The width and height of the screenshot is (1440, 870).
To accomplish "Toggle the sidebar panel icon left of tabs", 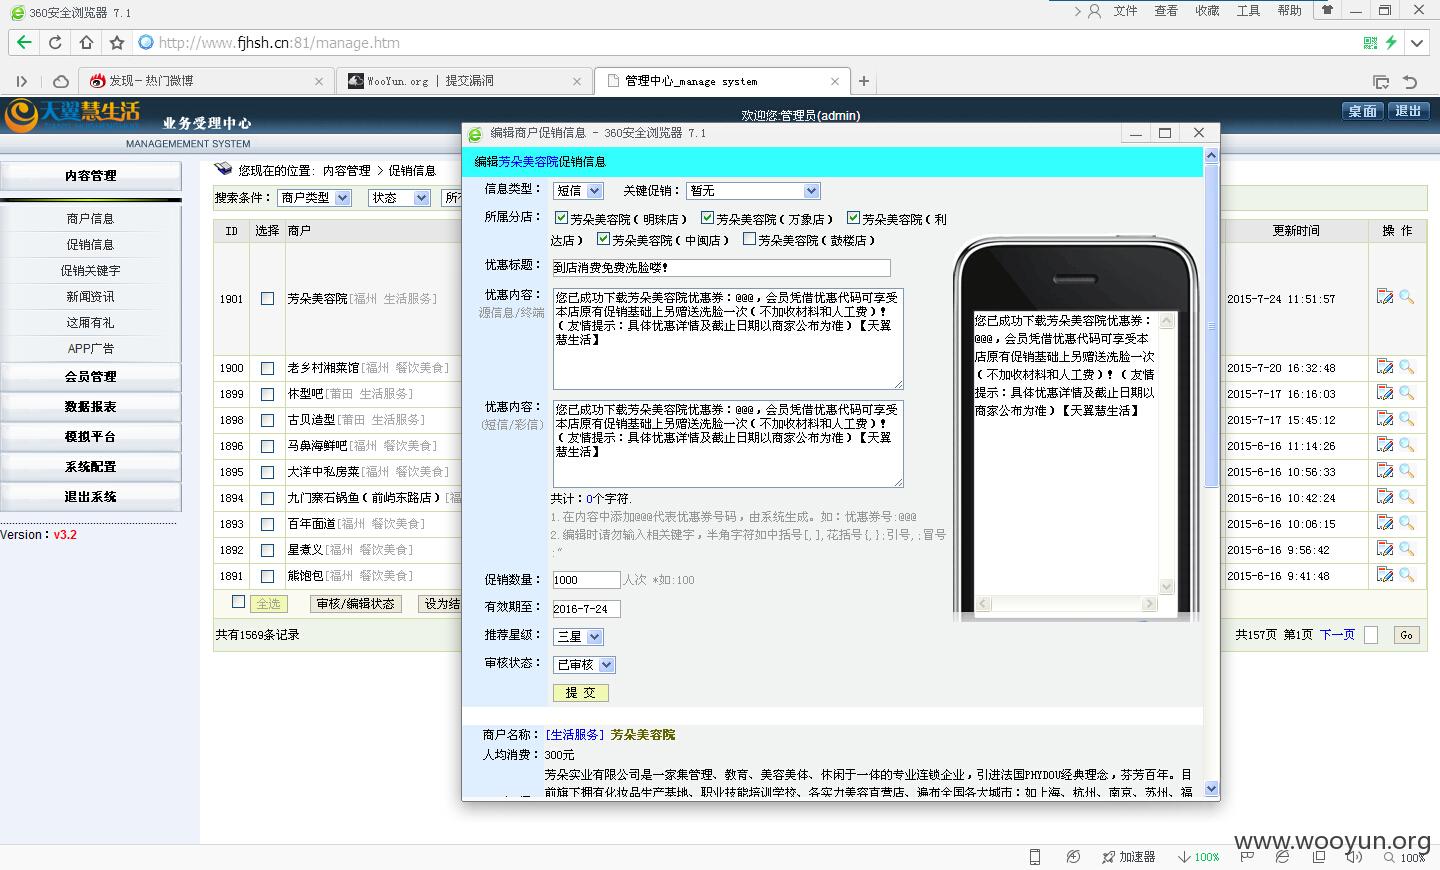I will (x=22, y=81).
